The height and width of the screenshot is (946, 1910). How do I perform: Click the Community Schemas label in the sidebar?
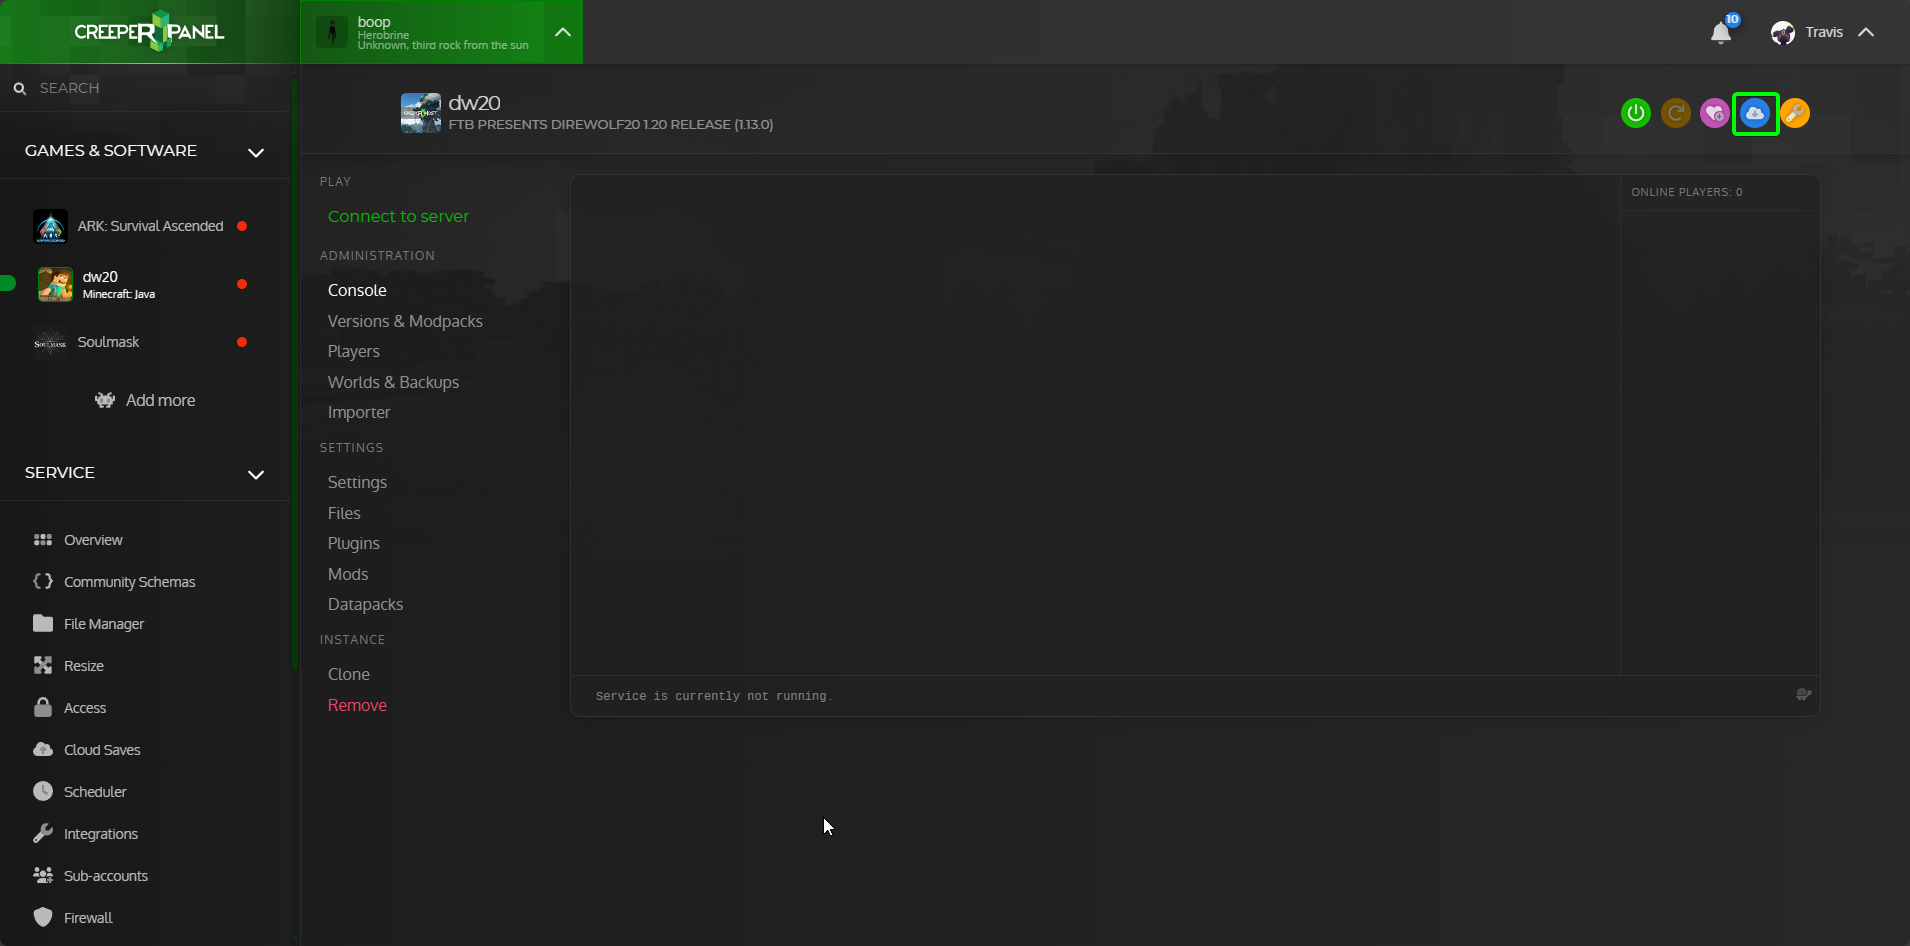click(x=130, y=582)
